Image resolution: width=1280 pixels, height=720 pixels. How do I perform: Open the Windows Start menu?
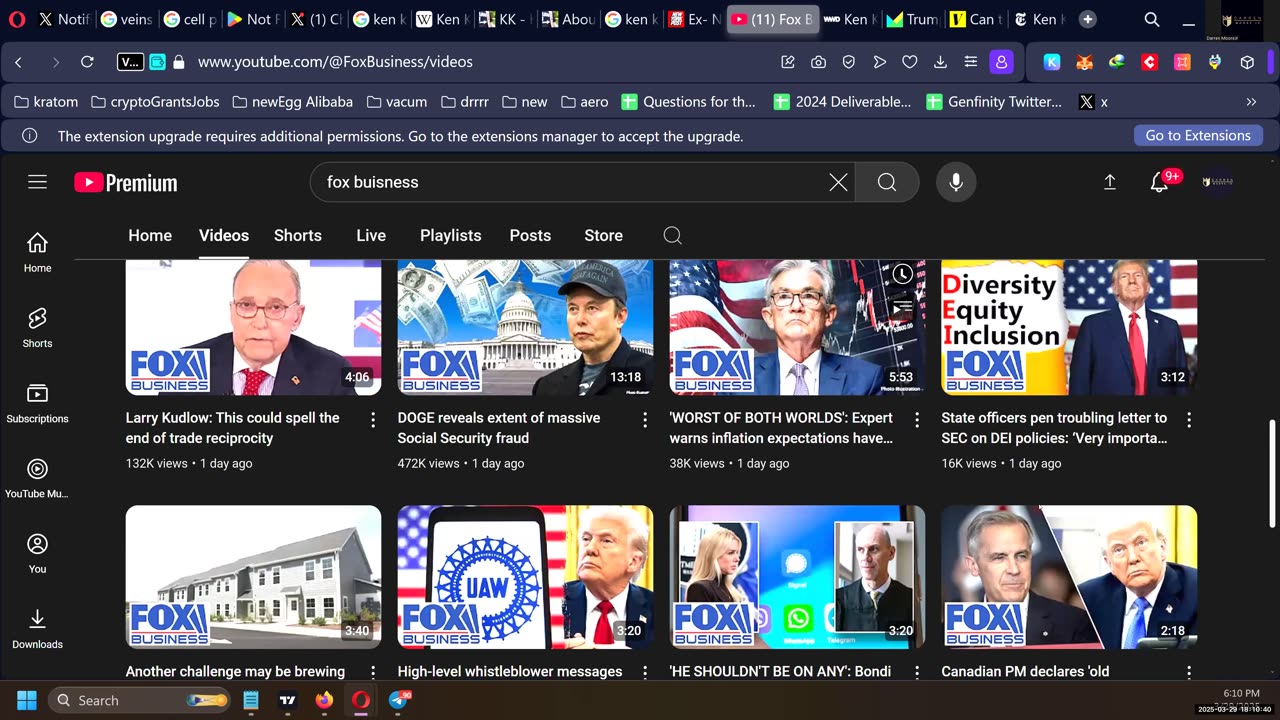point(26,700)
